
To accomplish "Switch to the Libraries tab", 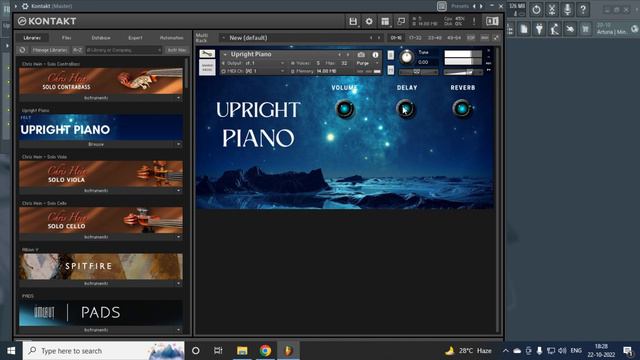I will 32,38.
